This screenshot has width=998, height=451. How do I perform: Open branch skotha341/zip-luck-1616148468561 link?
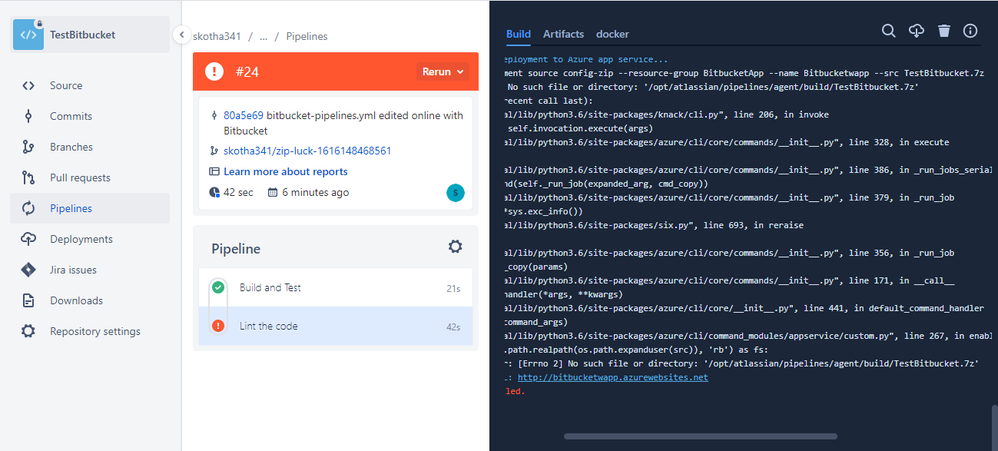[307, 151]
